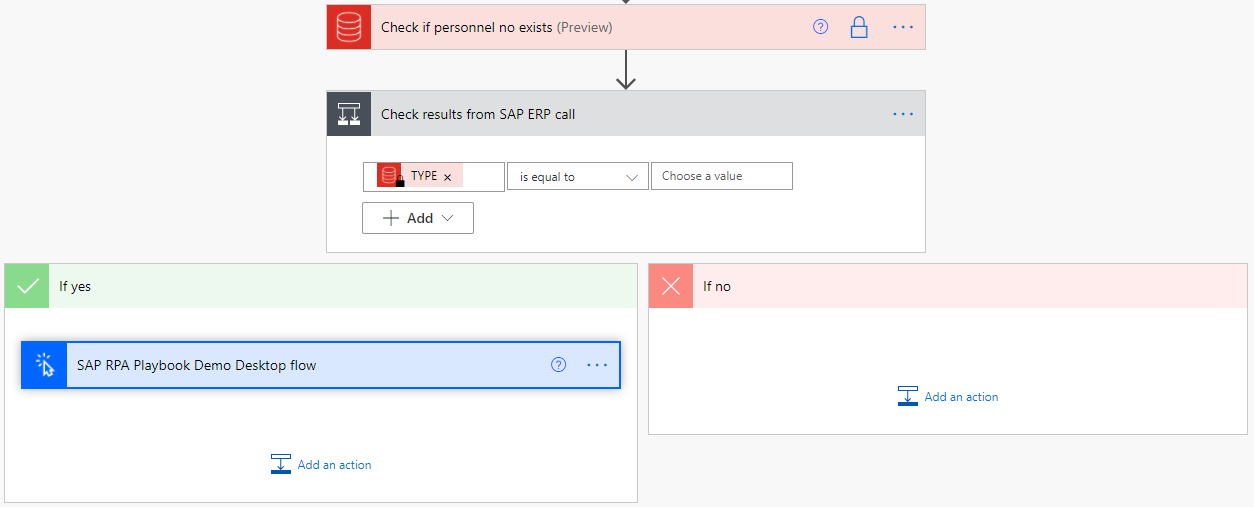Click the Add condition button
Viewport: 1254px width, 507px height.
(418, 218)
